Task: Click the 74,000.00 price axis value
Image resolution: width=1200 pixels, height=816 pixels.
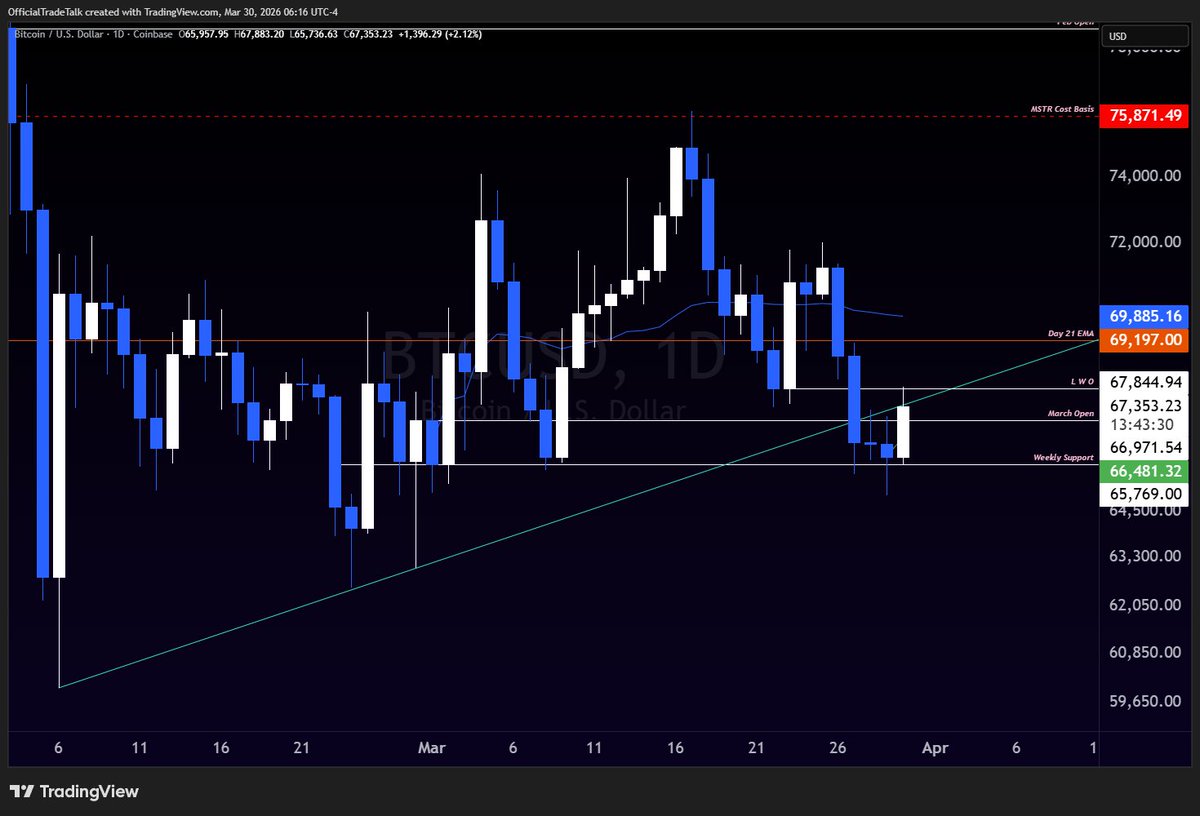Action: tap(1146, 176)
